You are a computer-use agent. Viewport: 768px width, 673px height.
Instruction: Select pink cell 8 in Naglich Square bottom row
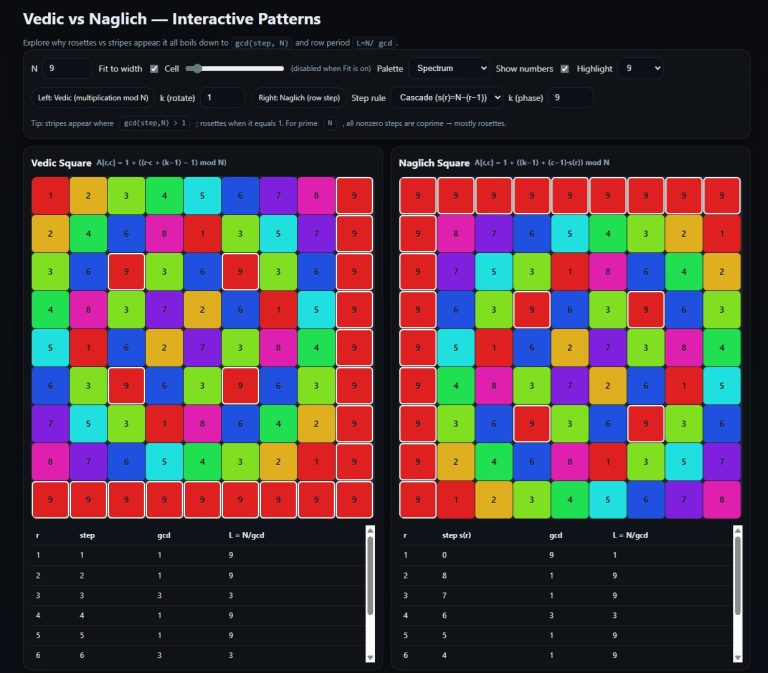point(721,500)
